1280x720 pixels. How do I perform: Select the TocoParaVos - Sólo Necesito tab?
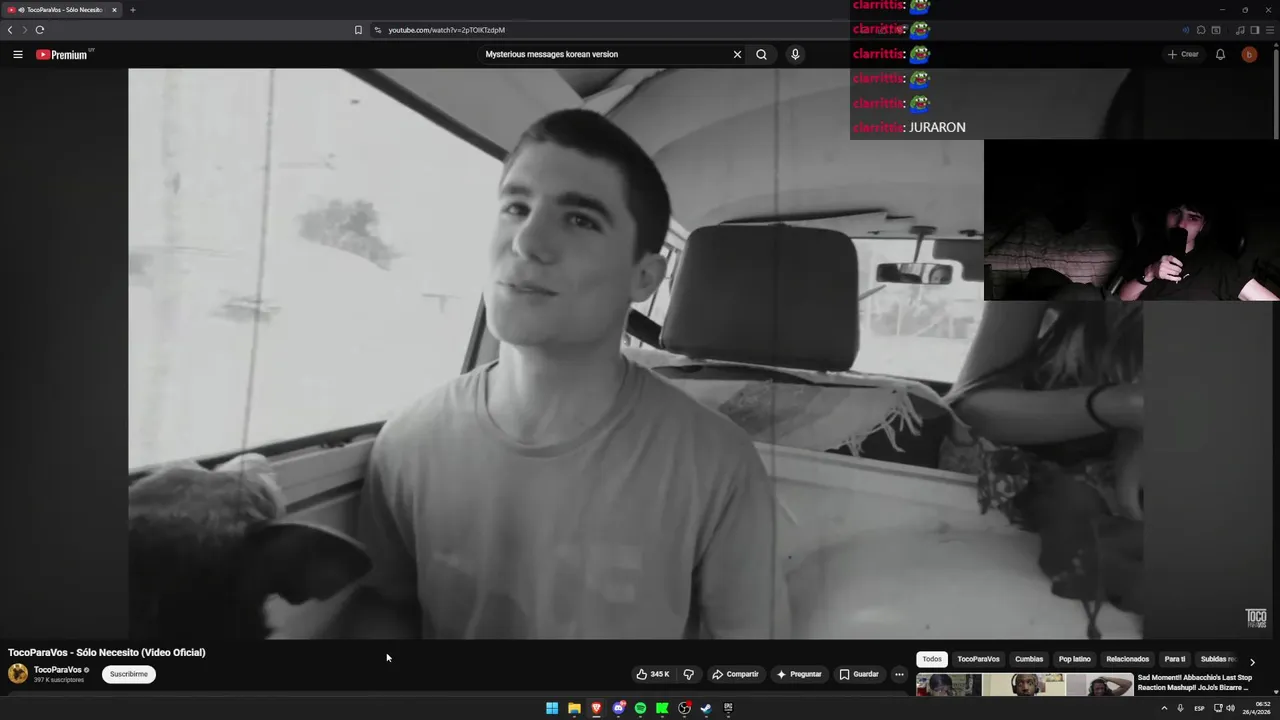[62, 10]
